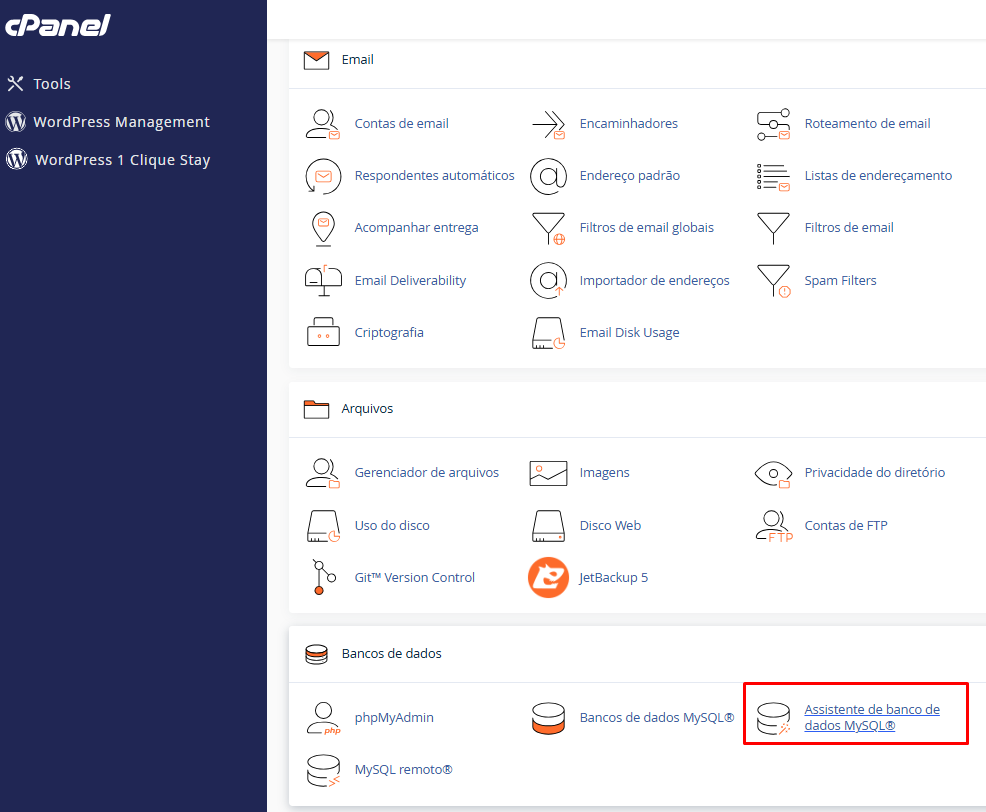The width and height of the screenshot is (986, 812).
Task: Open Assistente de banco de dados MySQL link
Action: (x=871, y=717)
